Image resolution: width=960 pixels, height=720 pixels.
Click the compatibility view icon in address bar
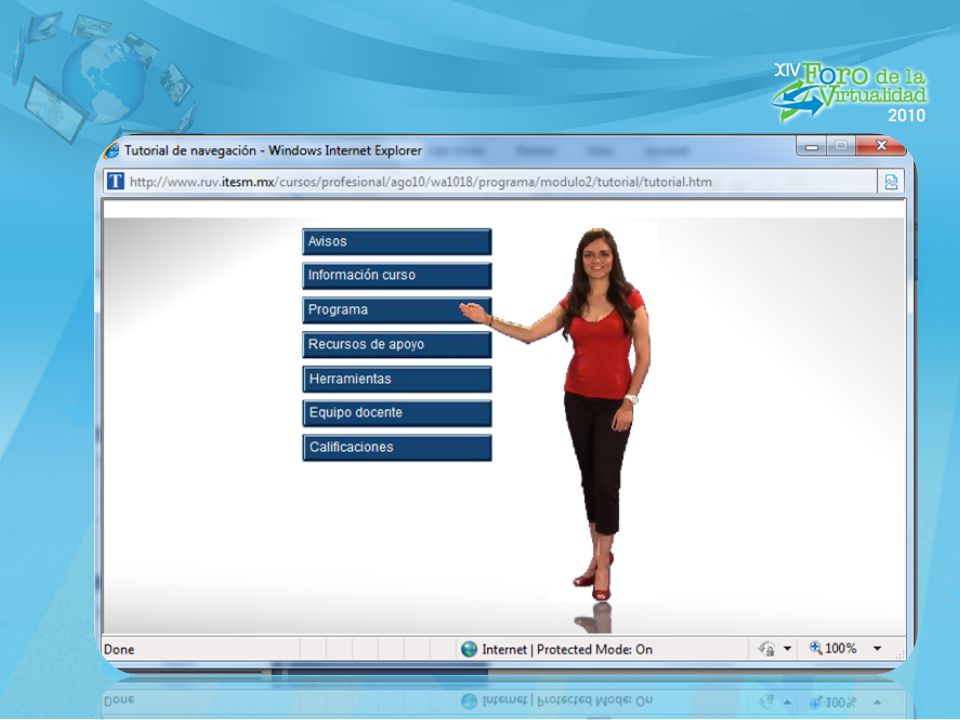pyautogui.click(x=891, y=182)
